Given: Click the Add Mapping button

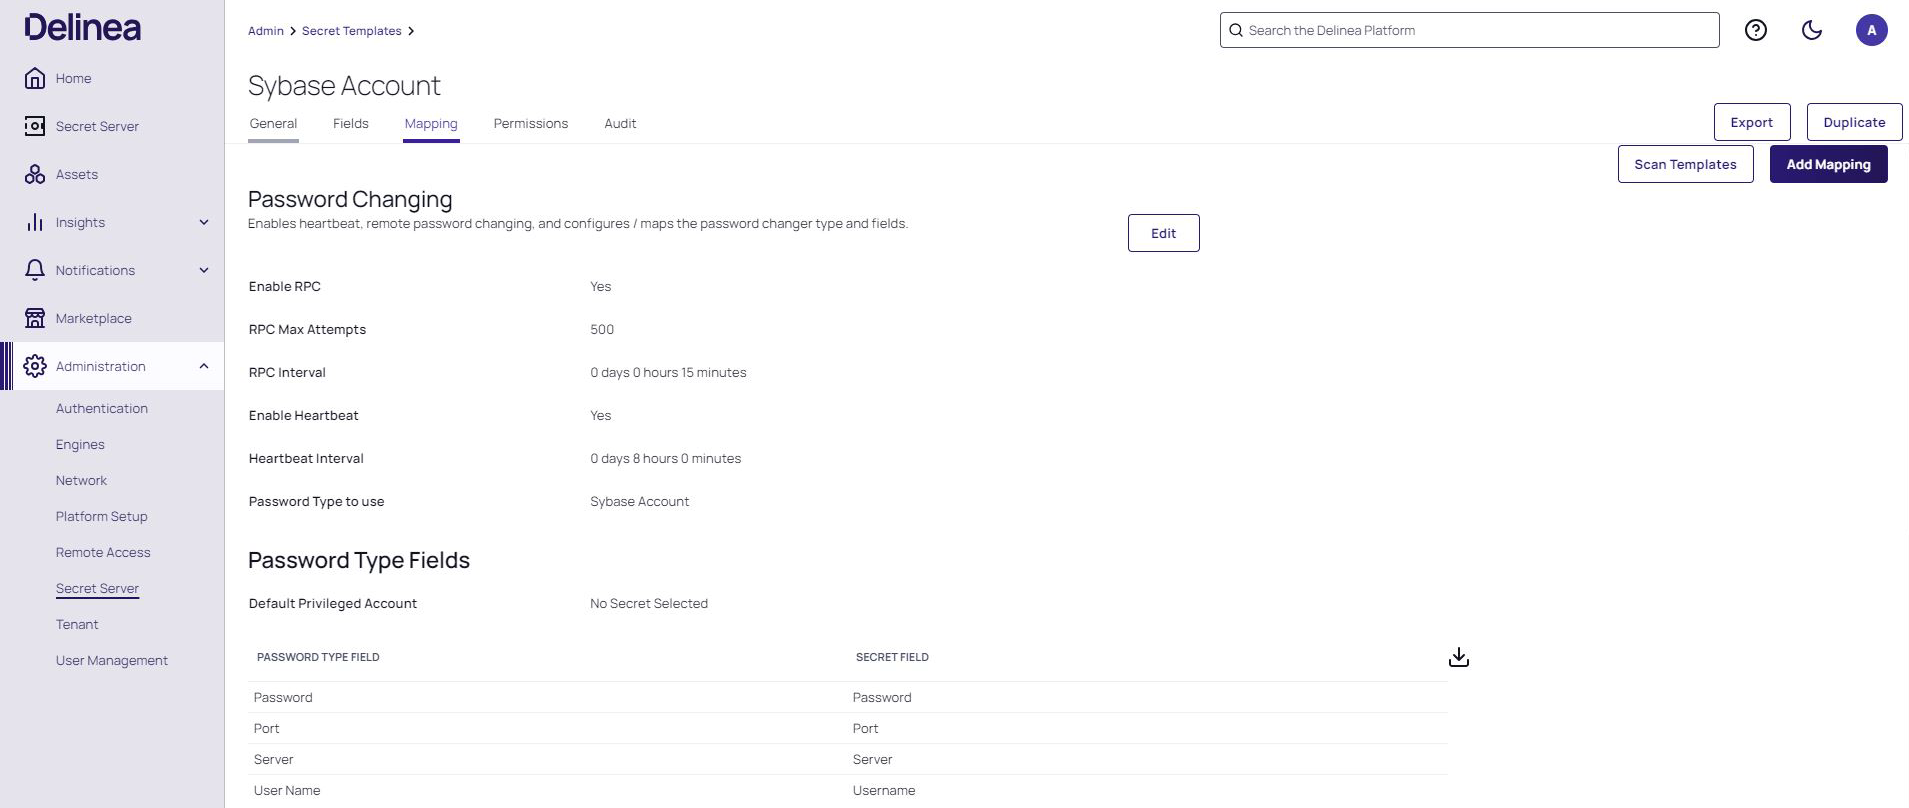Looking at the screenshot, I should coord(1828,164).
